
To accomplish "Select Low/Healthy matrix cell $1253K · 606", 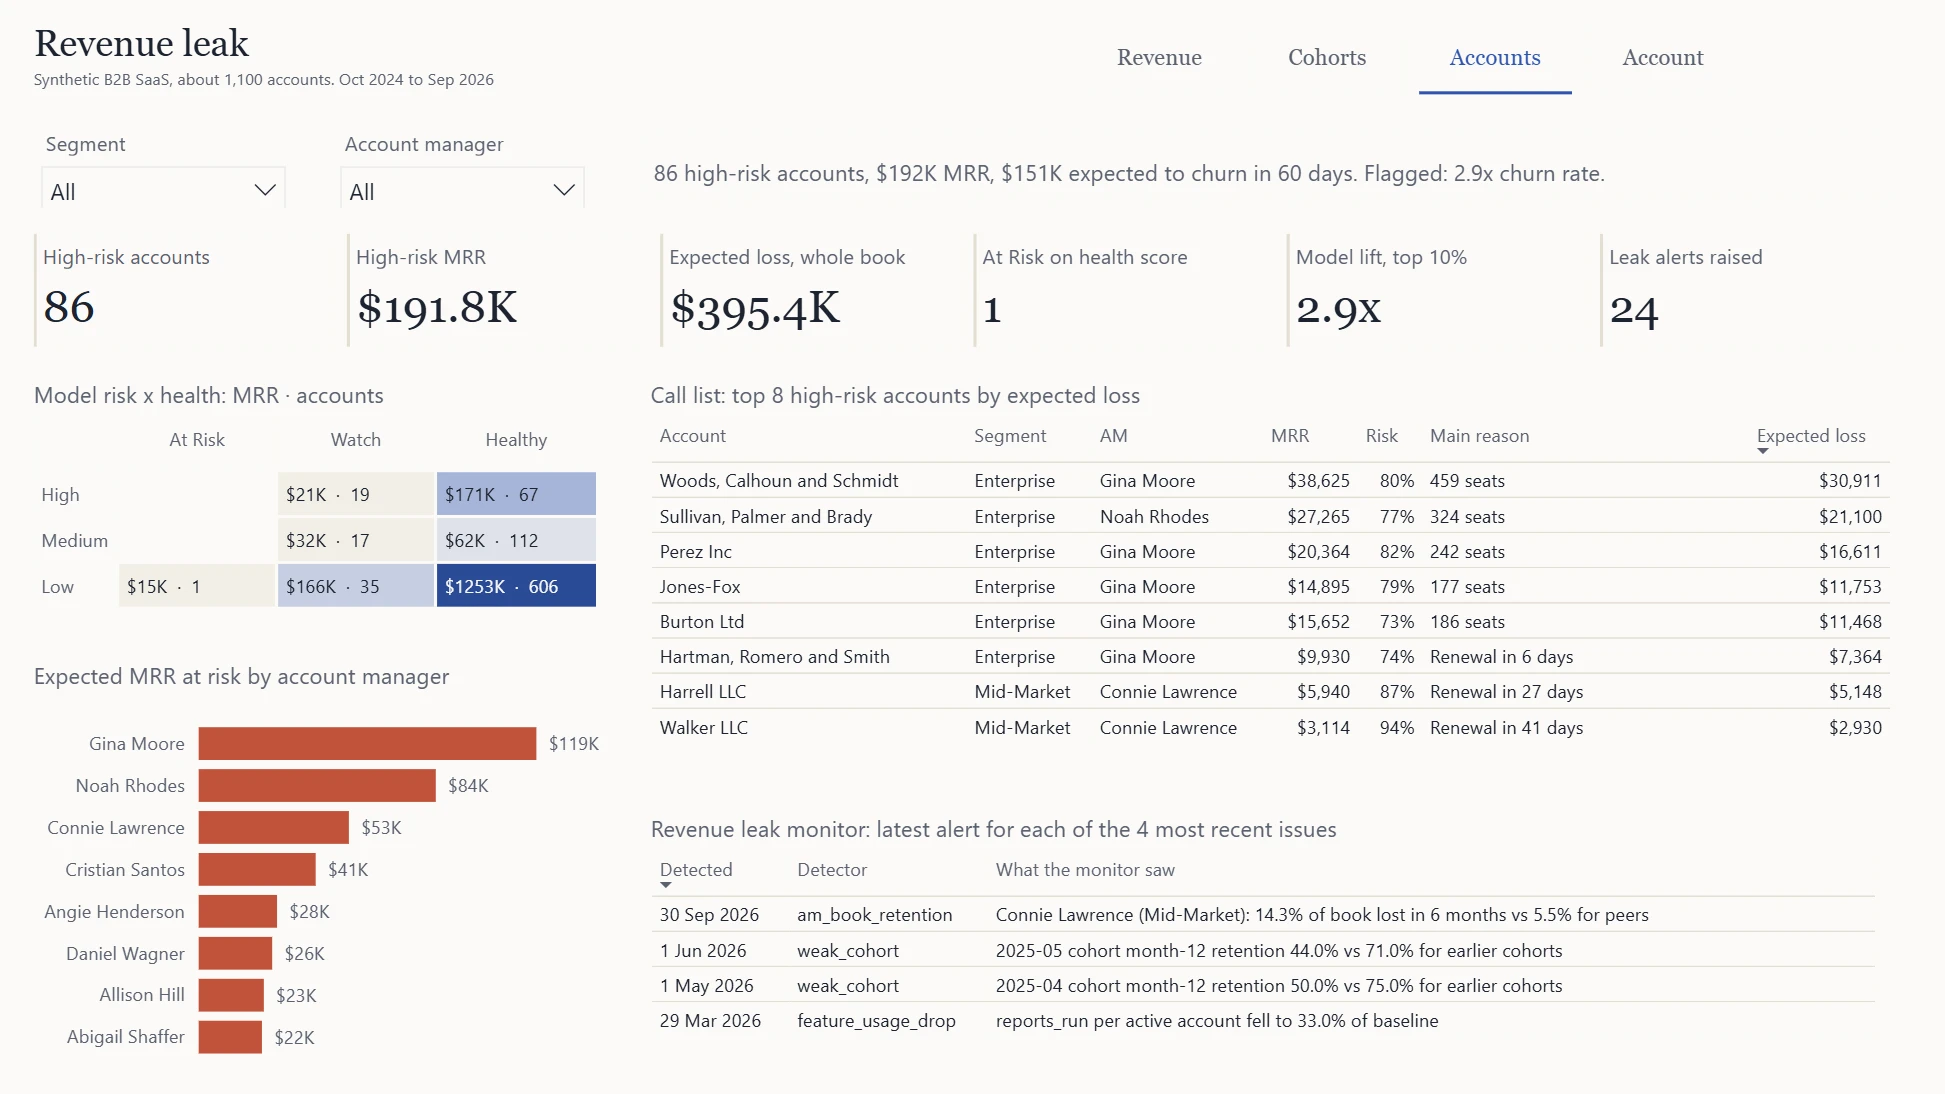I will [516, 586].
